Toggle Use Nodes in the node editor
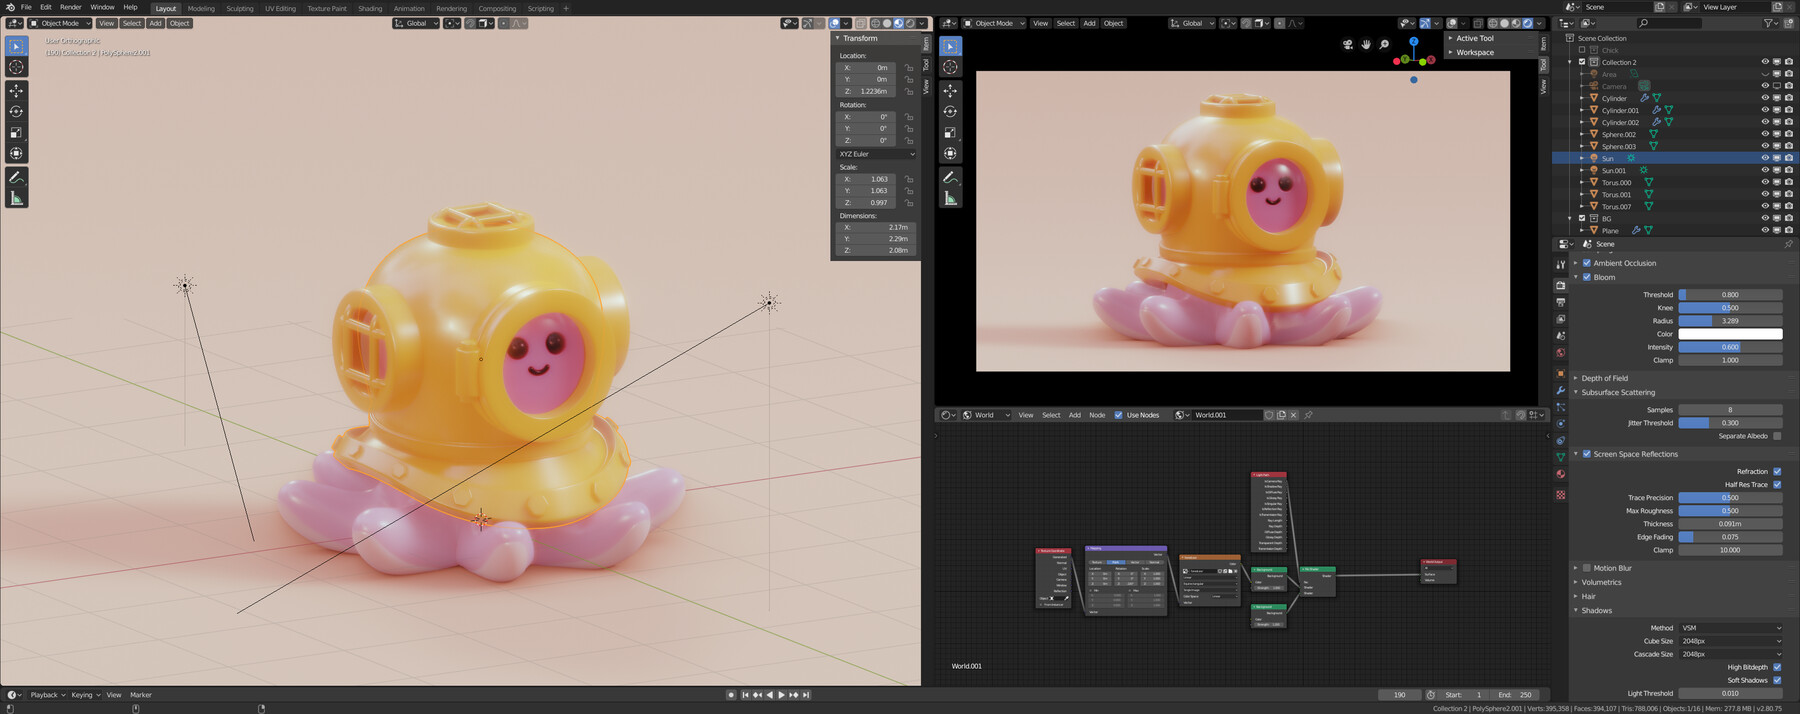Viewport: 1800px width, 714px height. 1118,415
